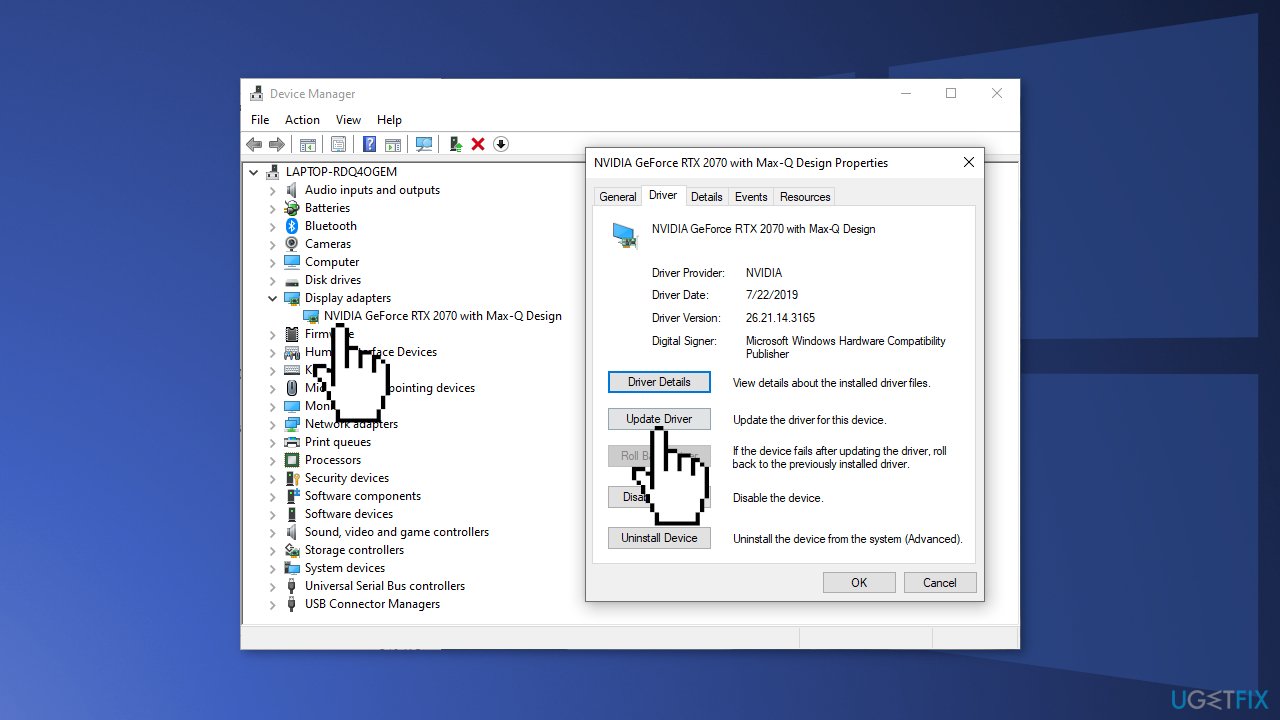The height and width of the screenshot is (720, 1280).
Task: Click the Update driver toolbar icon
Action: pos(455,144)
